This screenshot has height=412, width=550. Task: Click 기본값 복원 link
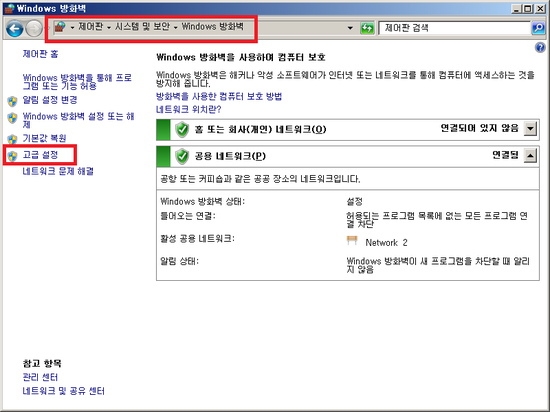pos(44,138)
